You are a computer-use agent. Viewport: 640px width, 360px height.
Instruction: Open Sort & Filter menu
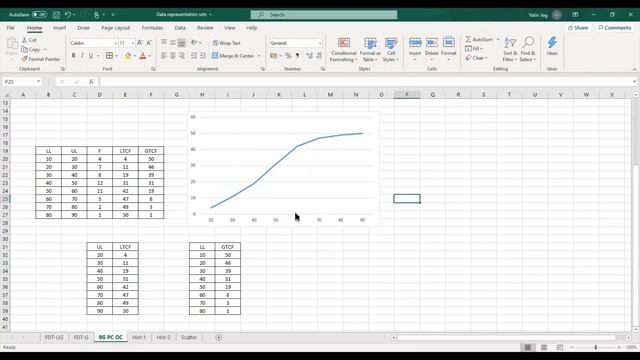tap(510, 49)
